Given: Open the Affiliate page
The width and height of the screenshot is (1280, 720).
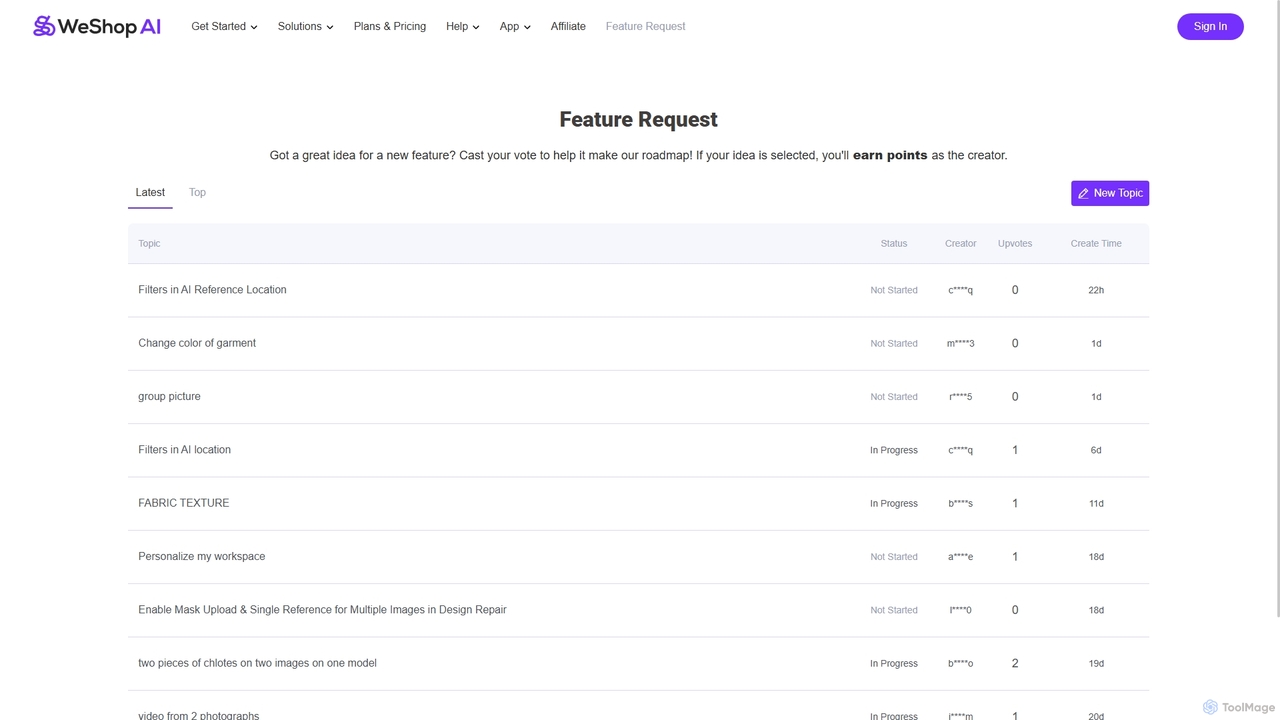Looking at the screenshot, I should 568,26.
